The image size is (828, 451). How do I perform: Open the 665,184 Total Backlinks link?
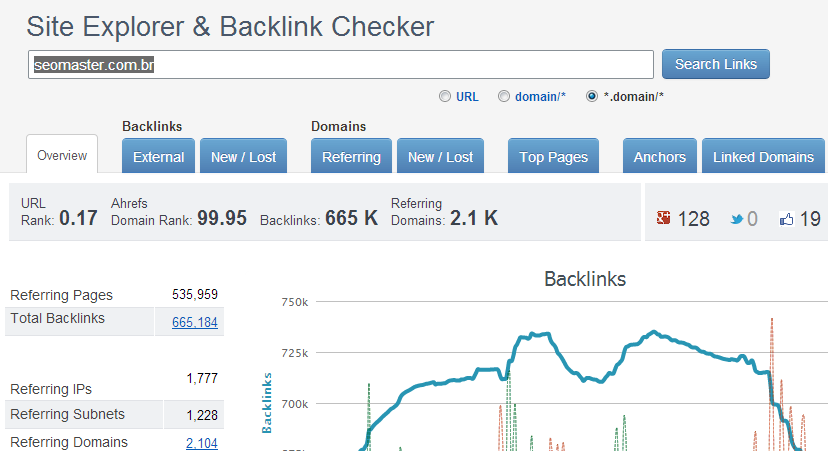195,322
